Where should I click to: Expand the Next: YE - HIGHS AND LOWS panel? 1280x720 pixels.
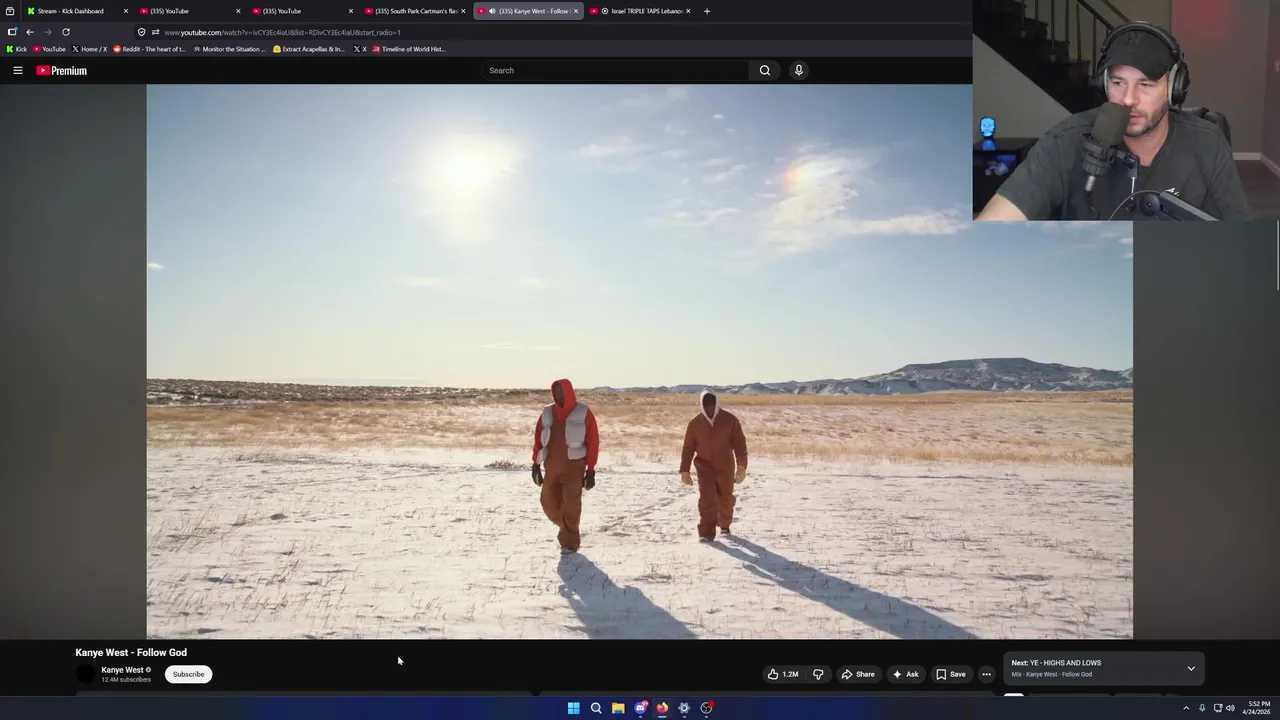[x=1191, y=668]
